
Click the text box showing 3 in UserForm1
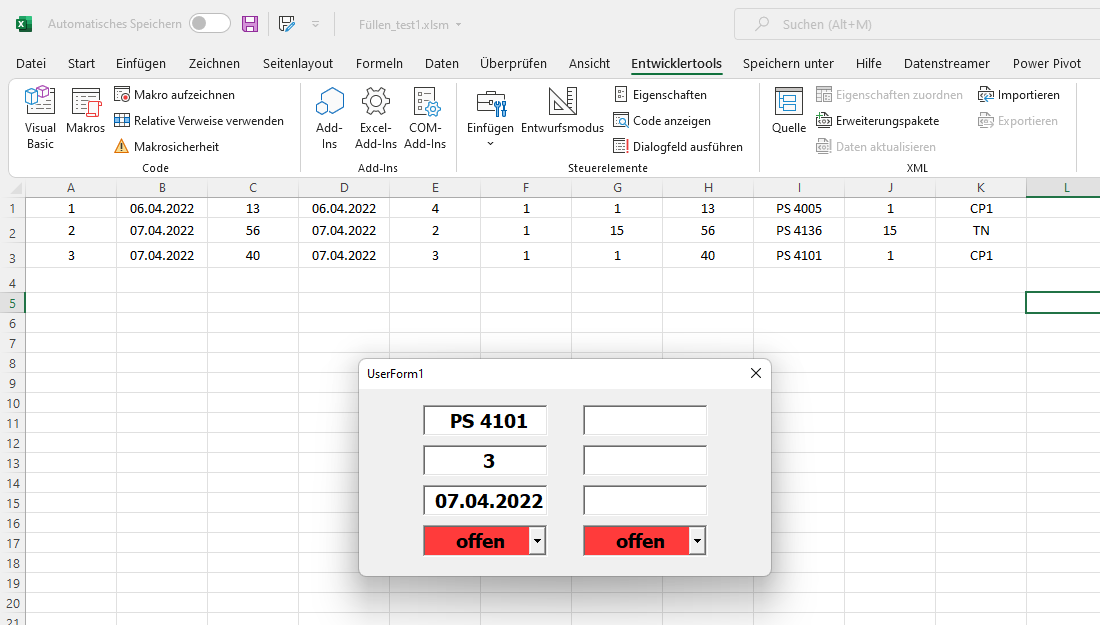(x=485, y=460)
